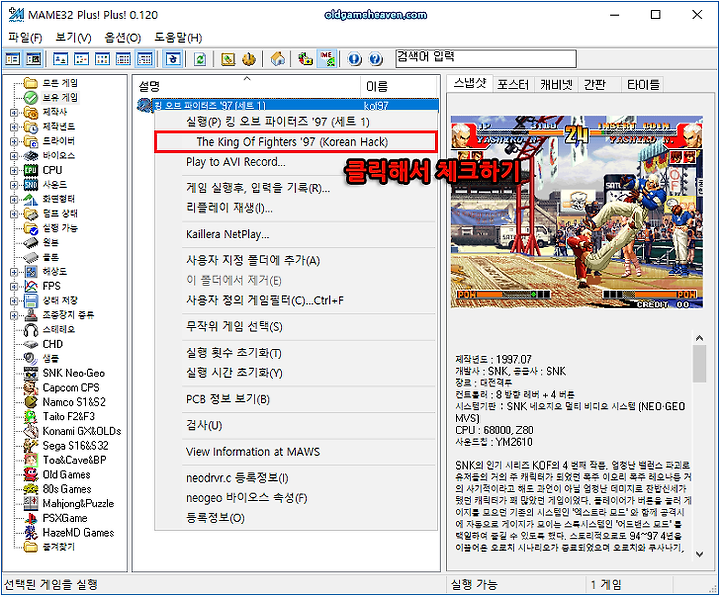
Task: Open SNK Neo-Geo folder
Action: coord(73,373)
